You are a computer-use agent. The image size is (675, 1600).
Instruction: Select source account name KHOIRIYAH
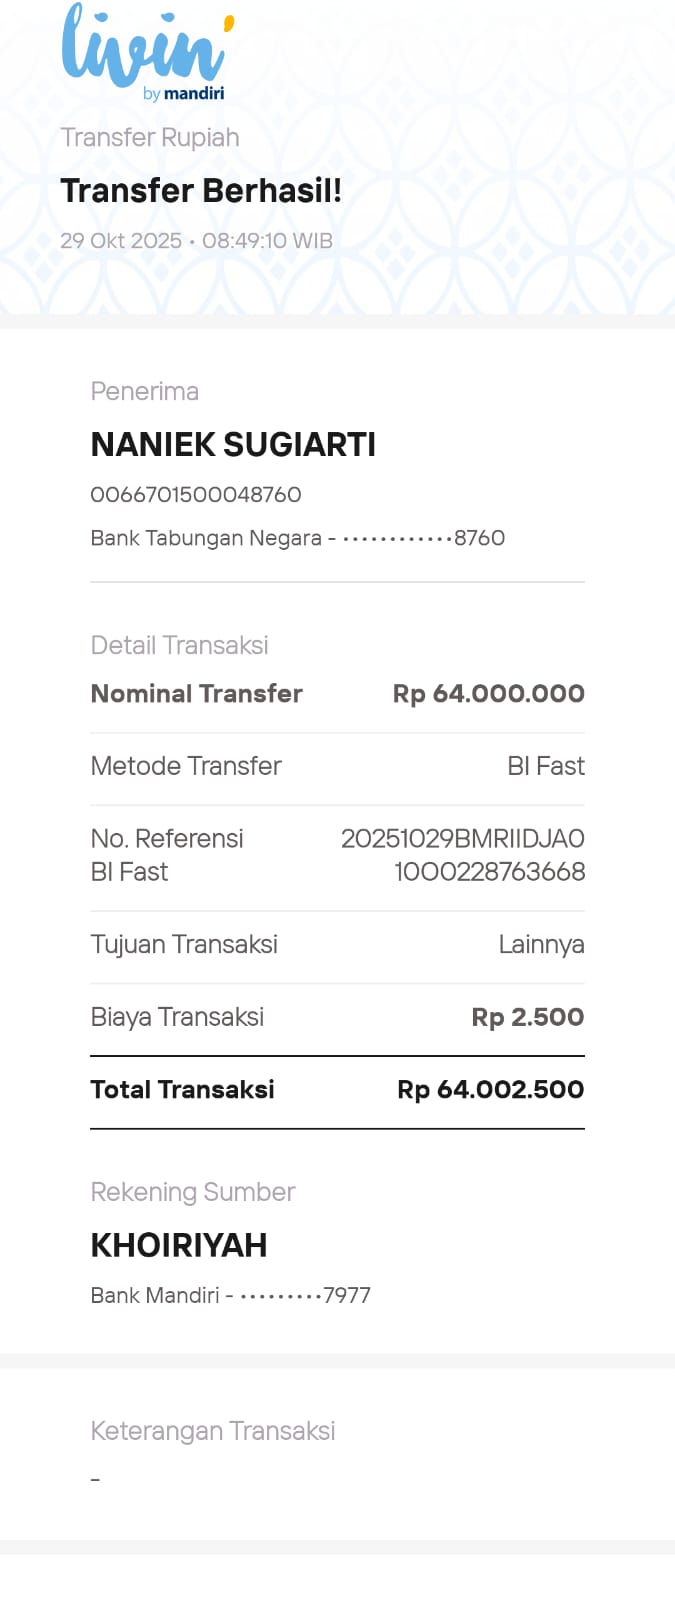179,1245
